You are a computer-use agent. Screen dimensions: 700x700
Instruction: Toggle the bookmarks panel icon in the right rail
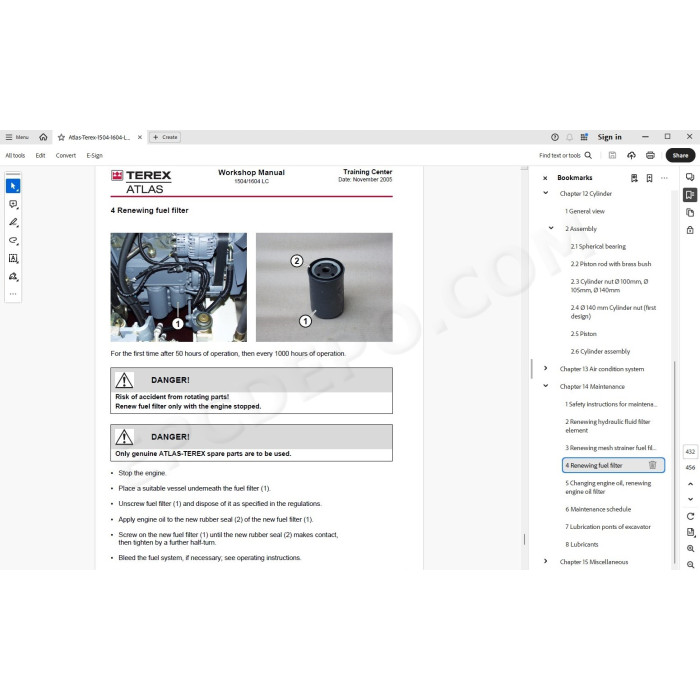(x=690, y=195)
